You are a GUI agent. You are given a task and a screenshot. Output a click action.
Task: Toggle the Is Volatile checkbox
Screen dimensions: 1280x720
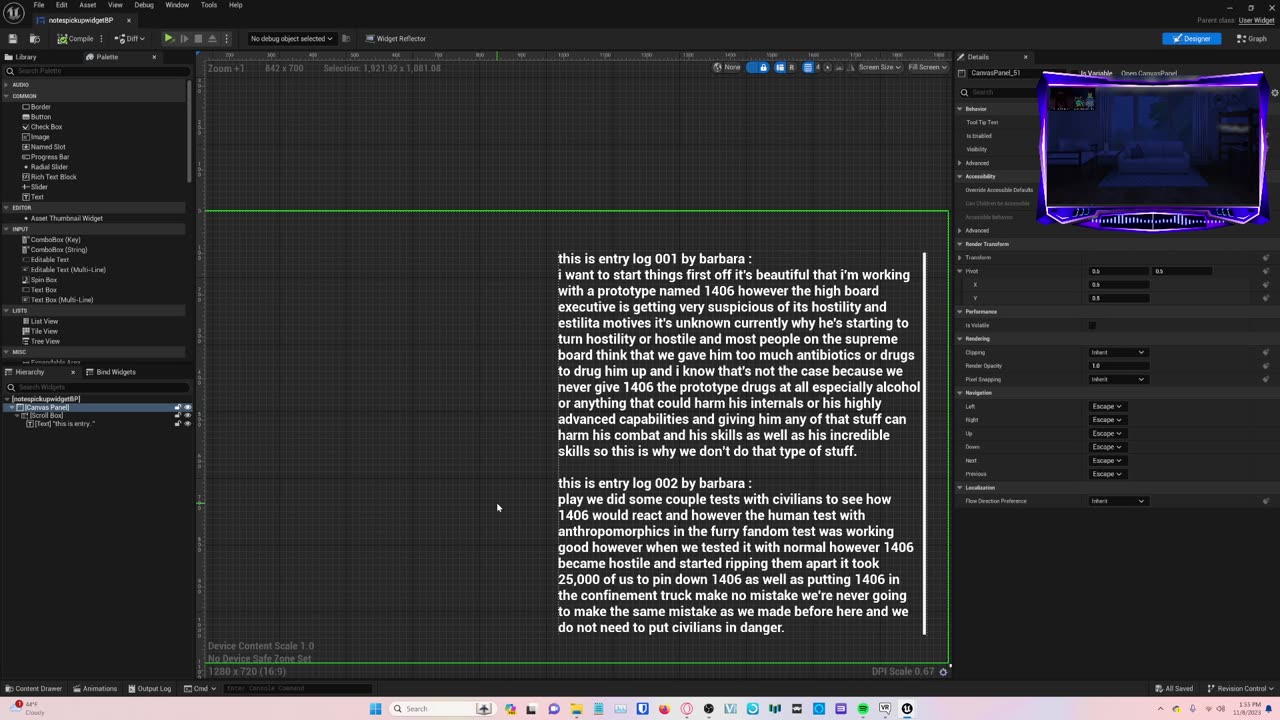1092,325
